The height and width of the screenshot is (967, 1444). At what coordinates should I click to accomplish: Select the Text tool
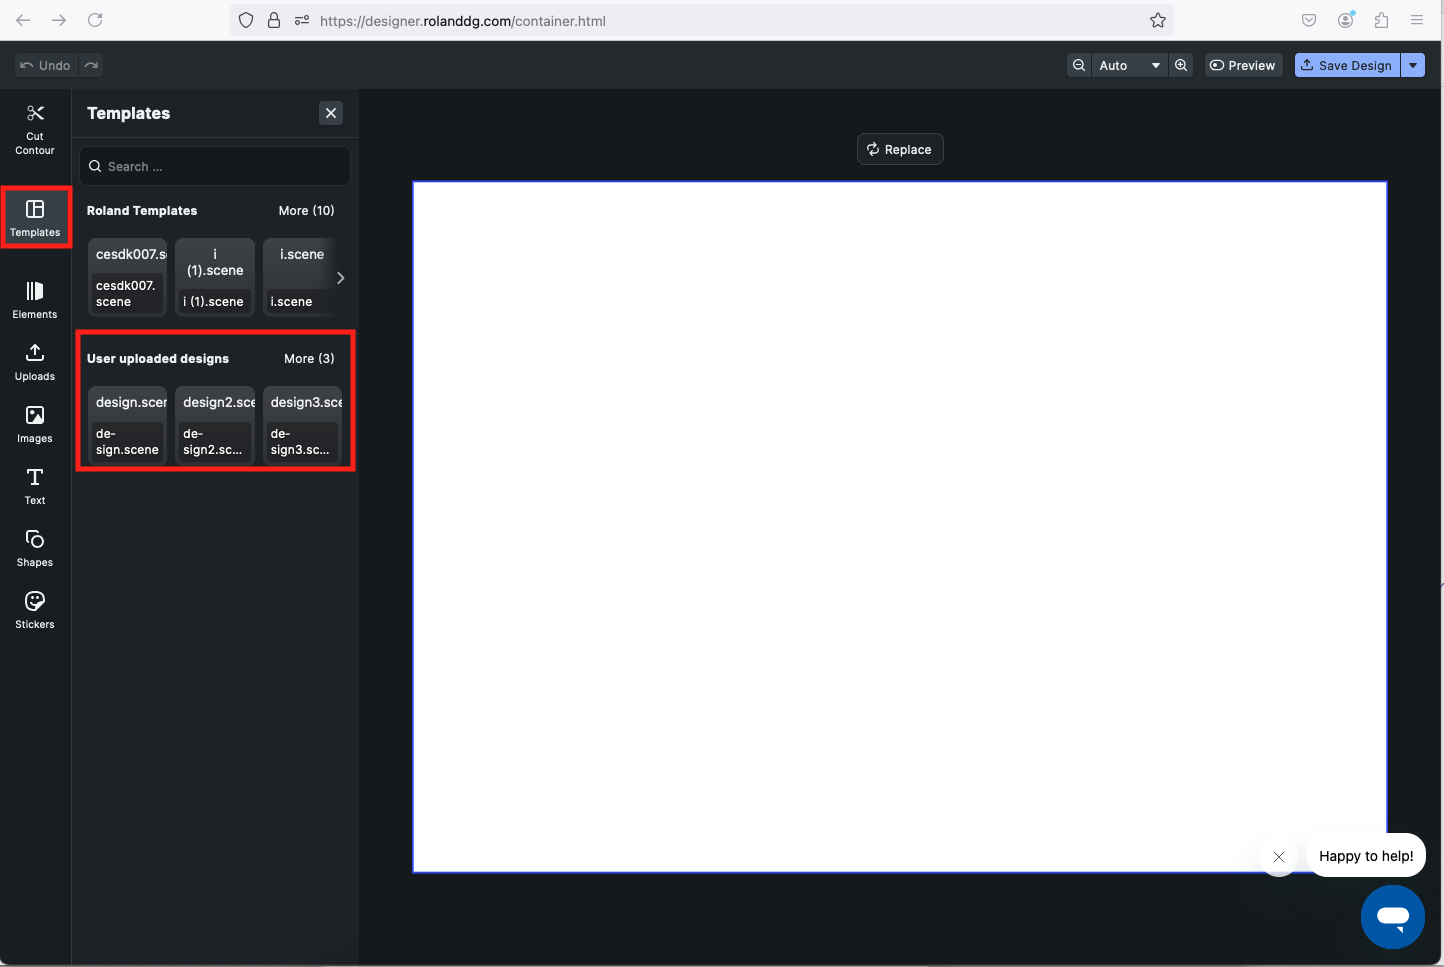click(35, 486)
